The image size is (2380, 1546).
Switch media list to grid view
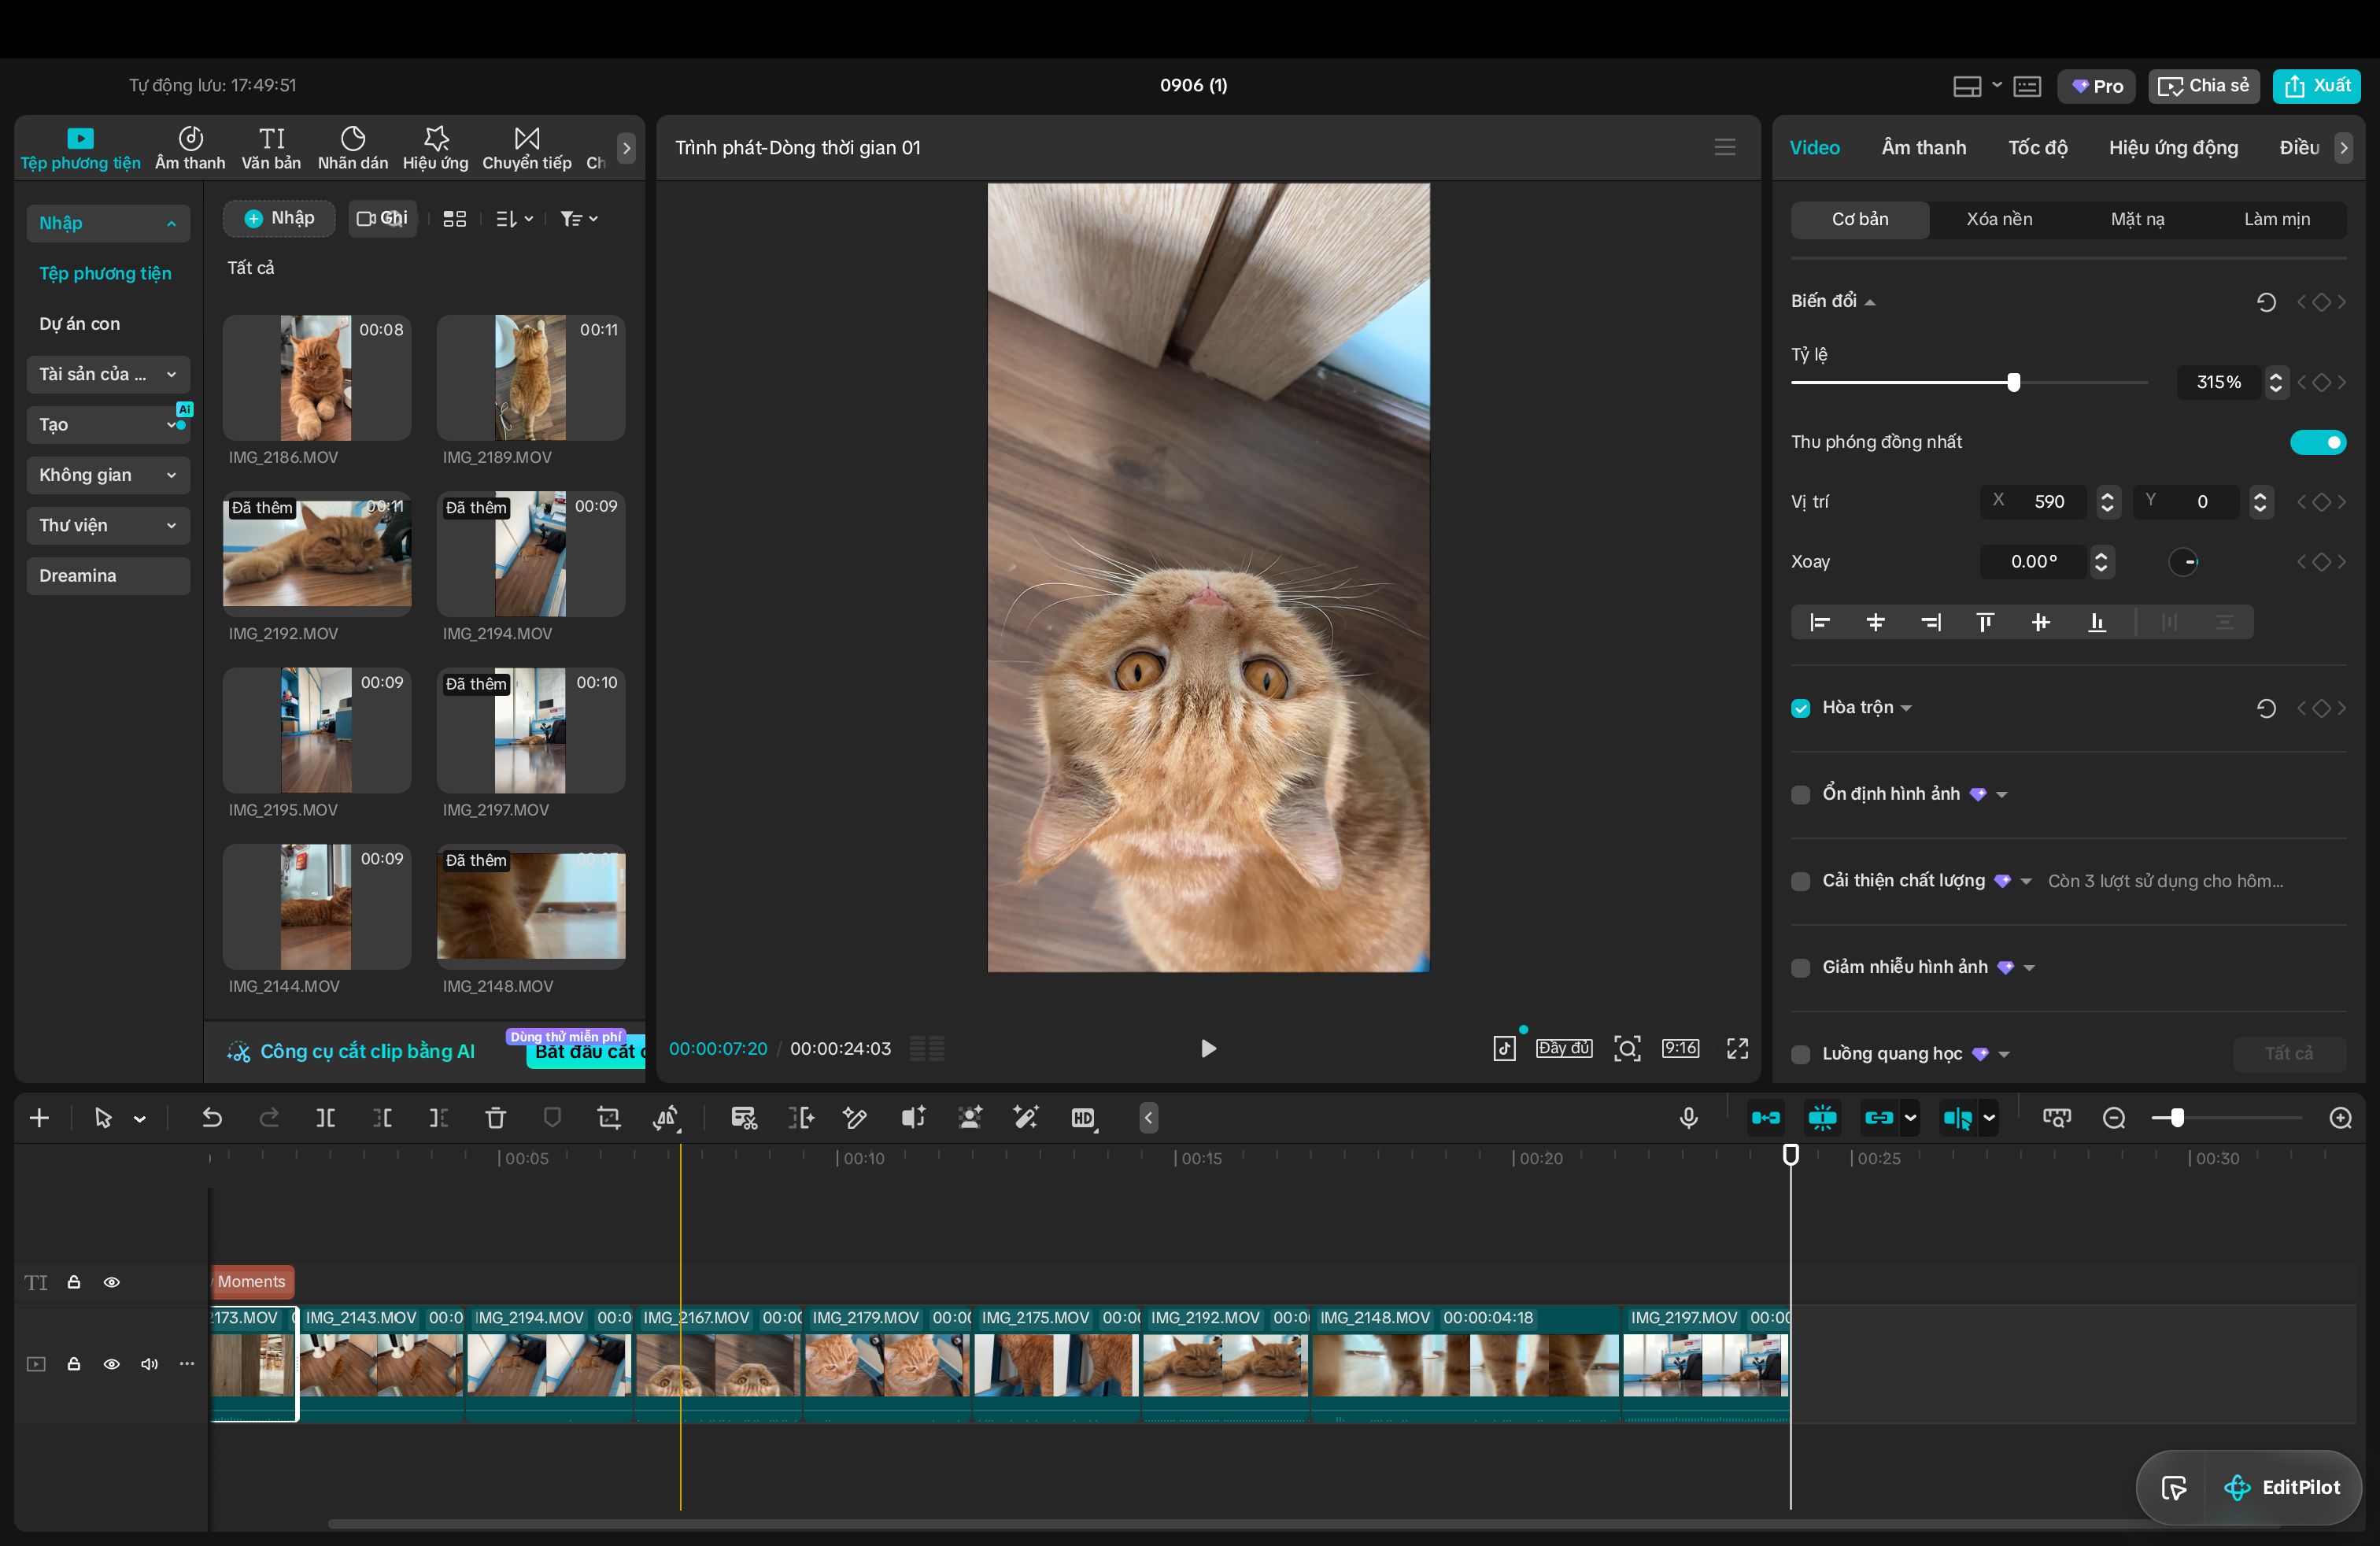point(455,218)
